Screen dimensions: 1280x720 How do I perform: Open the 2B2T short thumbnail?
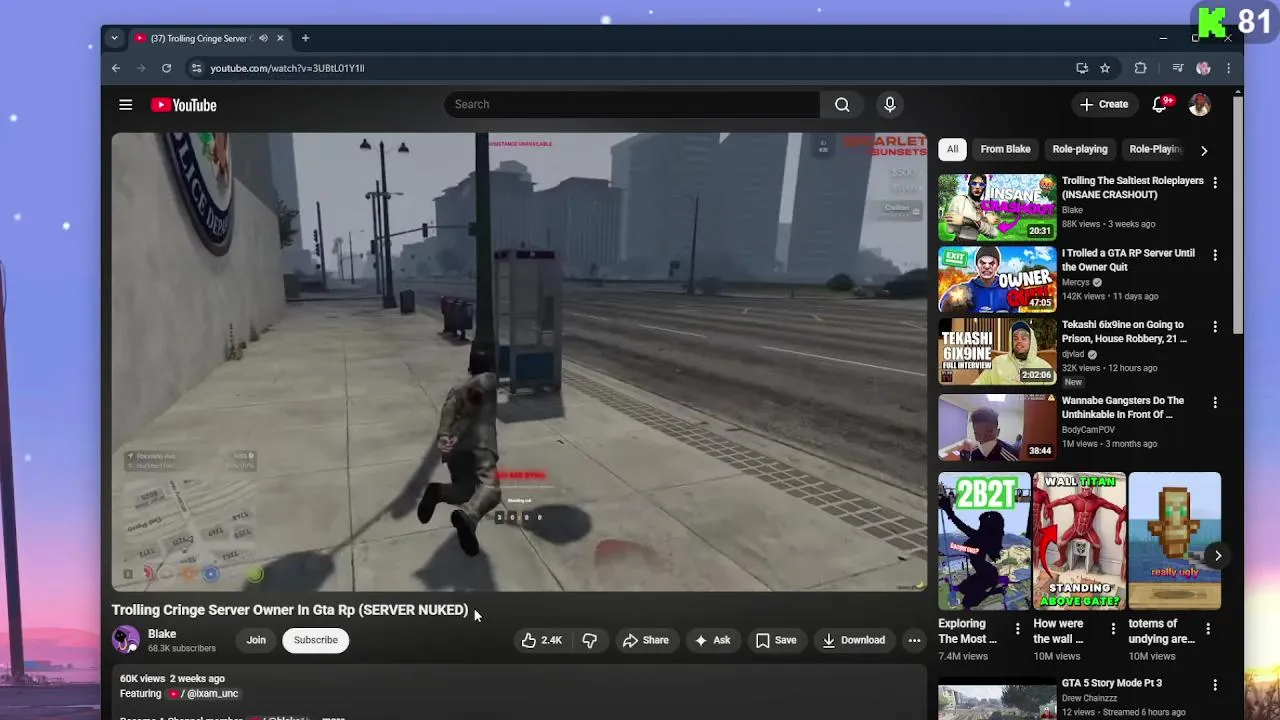coord(984,541)
